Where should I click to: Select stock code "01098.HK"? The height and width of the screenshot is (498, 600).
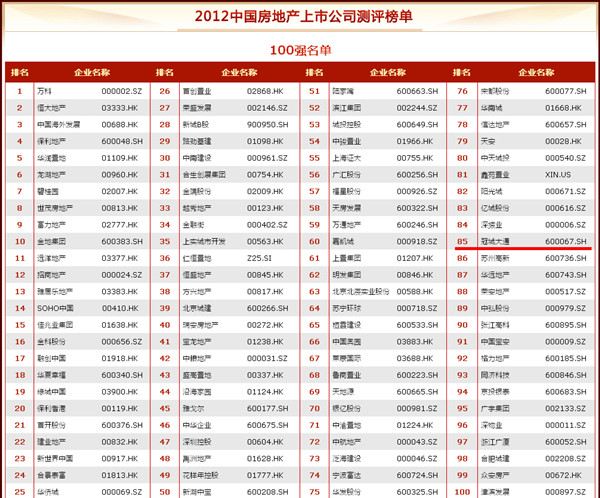(x=265, y=142)
